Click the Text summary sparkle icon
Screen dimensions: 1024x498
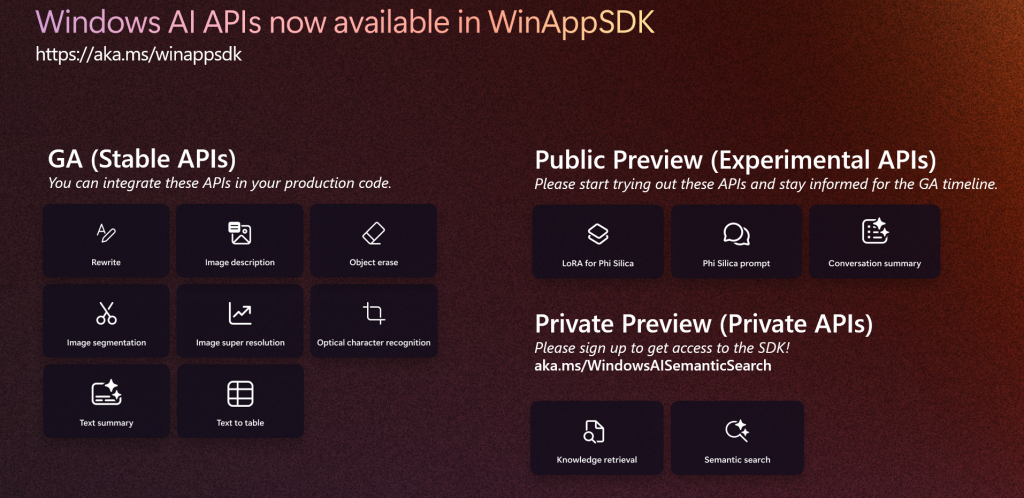point(106,393)
